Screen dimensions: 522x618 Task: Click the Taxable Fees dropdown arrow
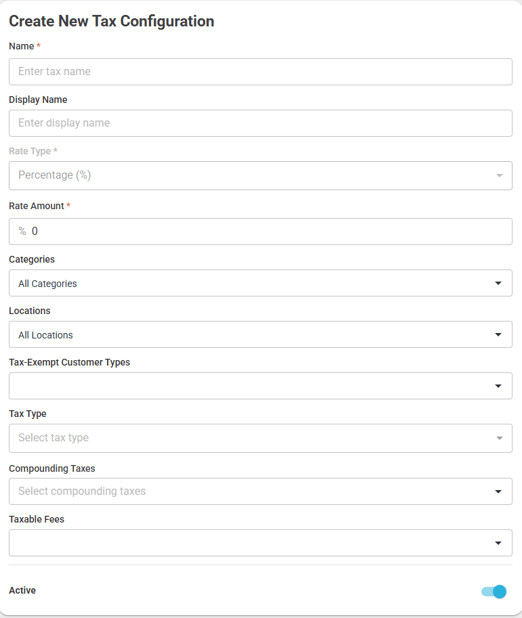pos(498,543)
